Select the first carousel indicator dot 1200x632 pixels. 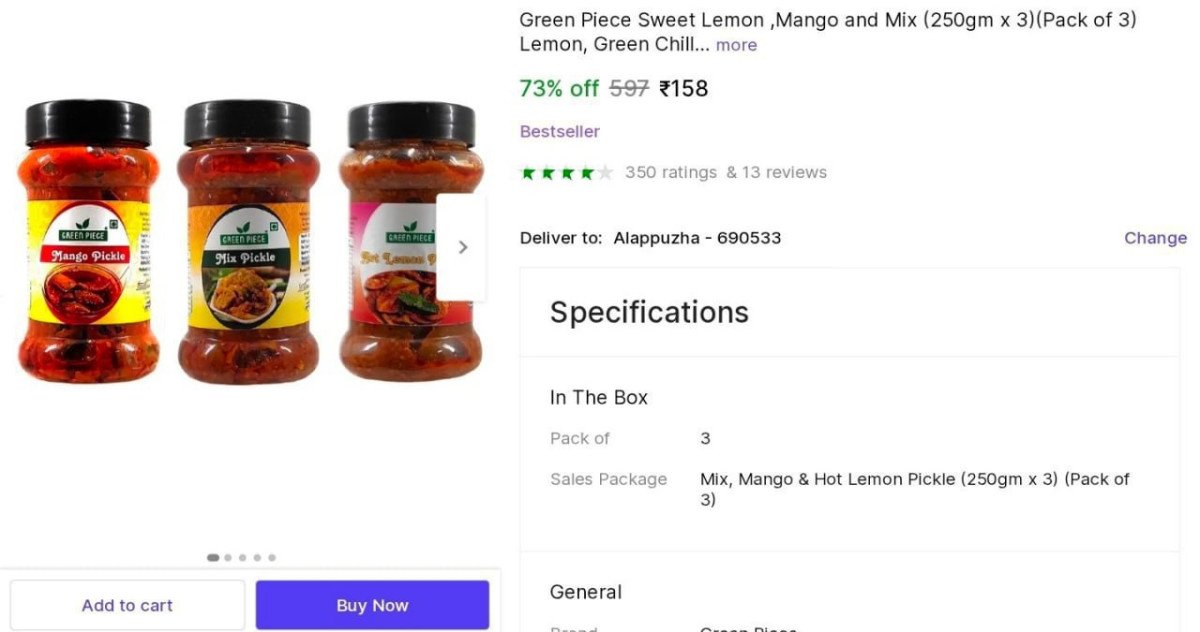click(213, 558)
